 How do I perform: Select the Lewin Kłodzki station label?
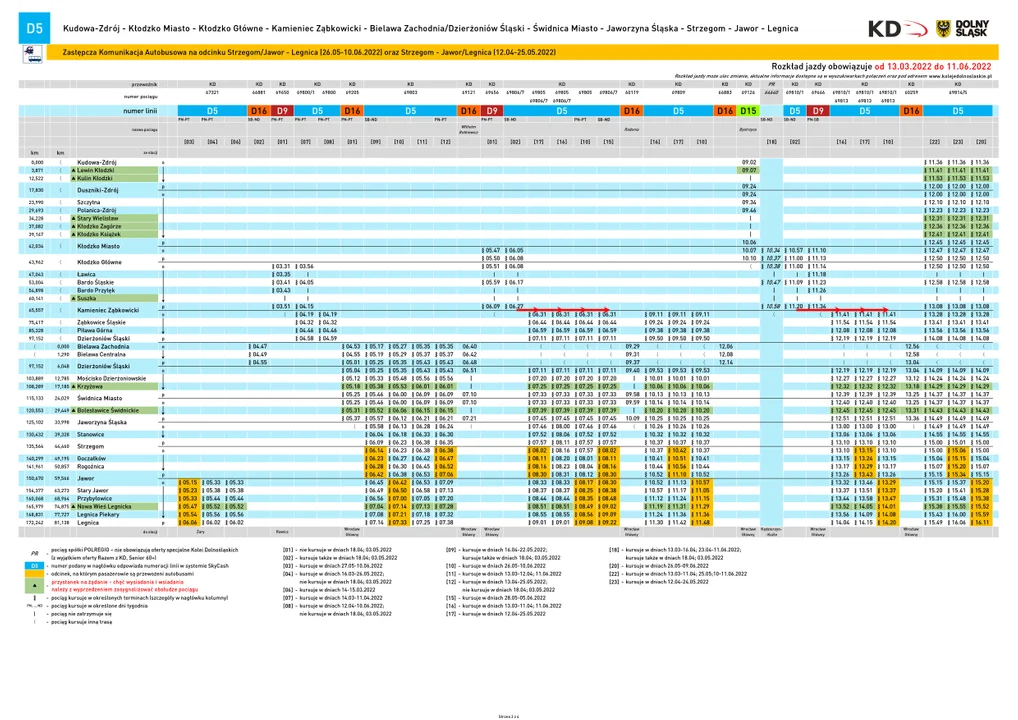(x=95, y=170)
